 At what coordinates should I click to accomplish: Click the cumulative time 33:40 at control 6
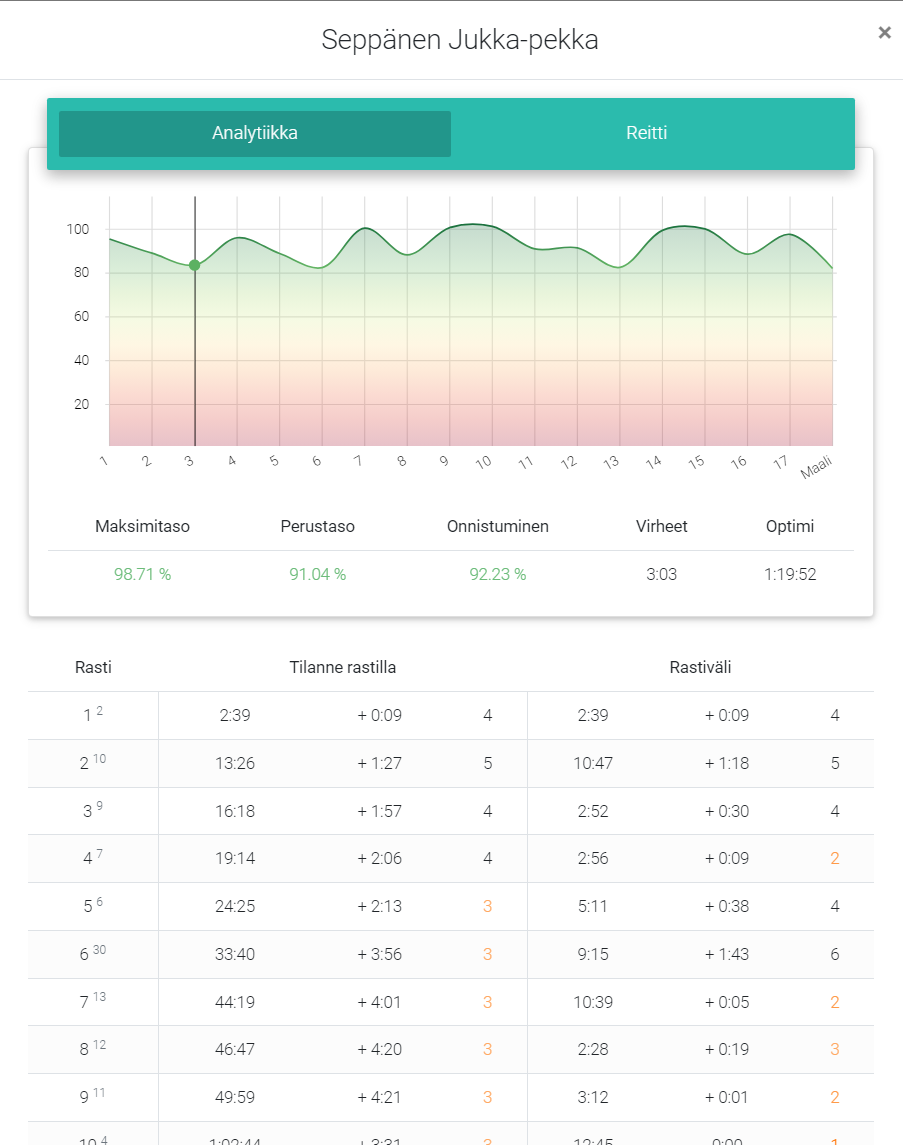tap(234, 954)
